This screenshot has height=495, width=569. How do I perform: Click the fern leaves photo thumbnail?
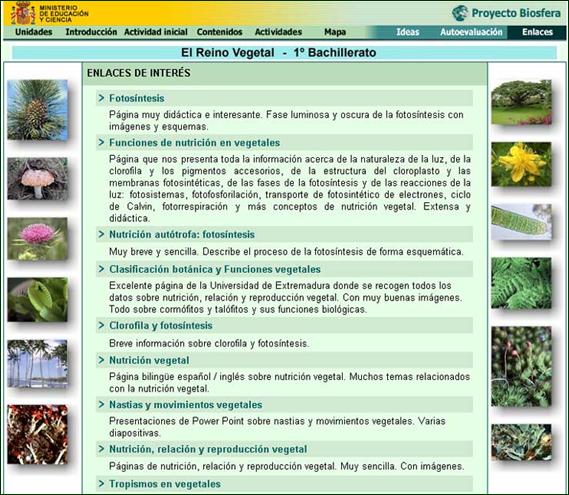click(x=521, y=283)
